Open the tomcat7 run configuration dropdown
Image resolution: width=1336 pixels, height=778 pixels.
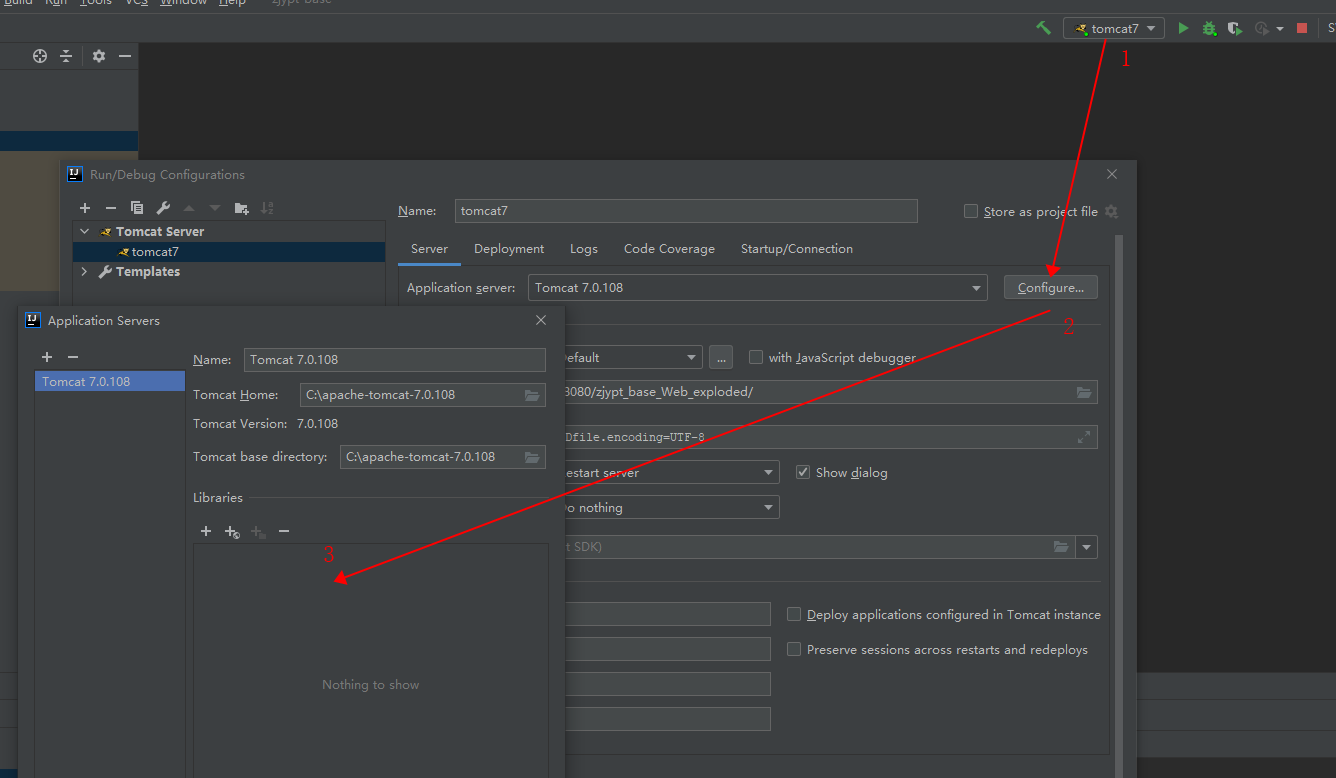[1114, 29]
